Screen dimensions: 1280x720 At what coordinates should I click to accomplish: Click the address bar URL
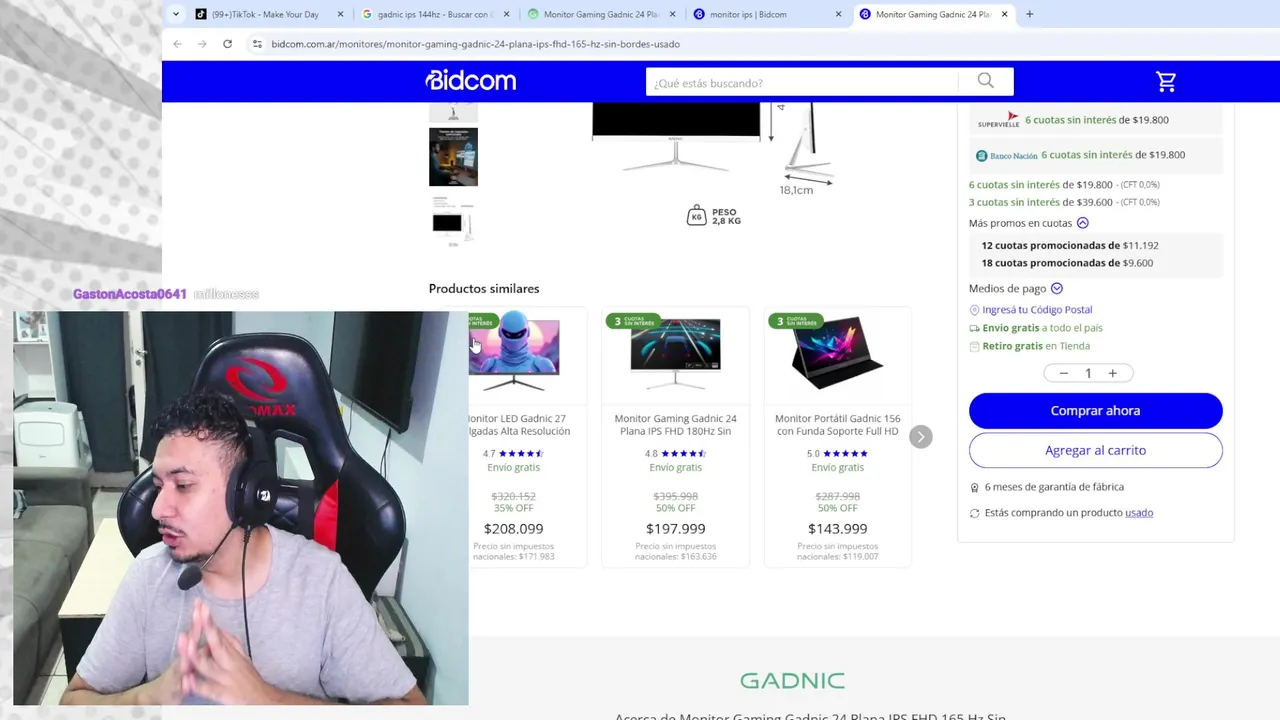pos(475,44)
